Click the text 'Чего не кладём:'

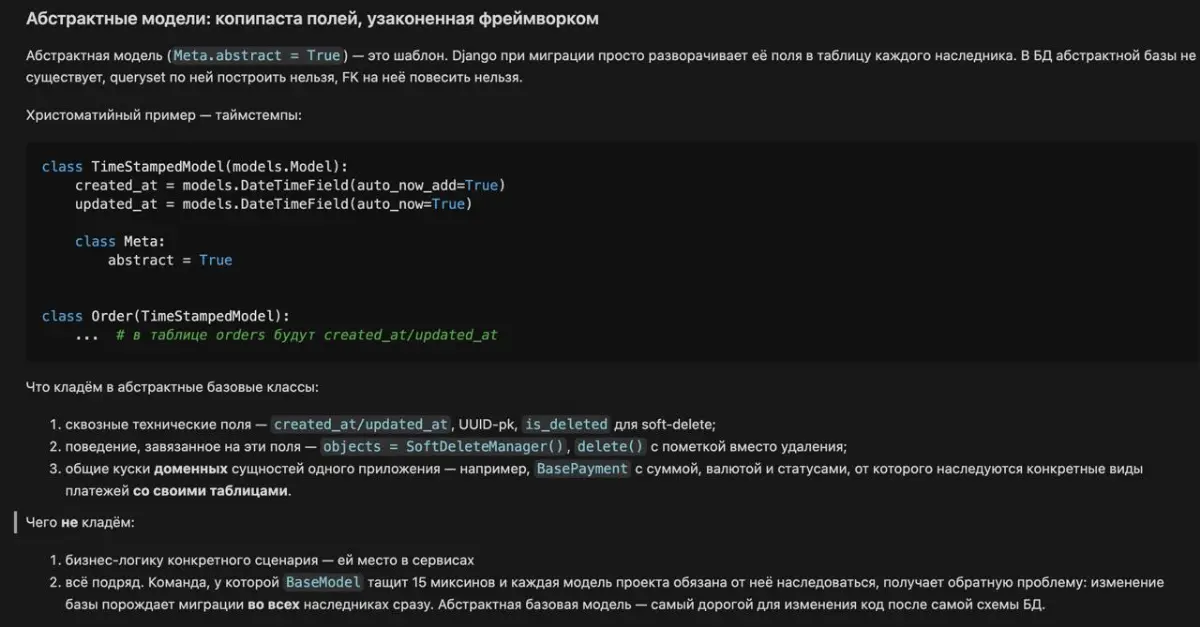click(80, 522)
